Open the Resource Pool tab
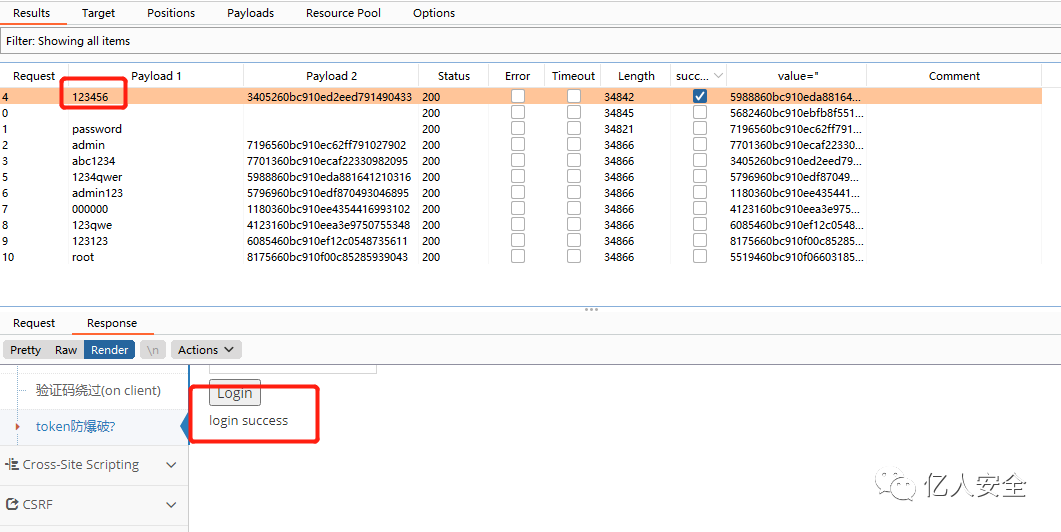This screenshot has width=1061, height=532. click(x=343, y=13)
